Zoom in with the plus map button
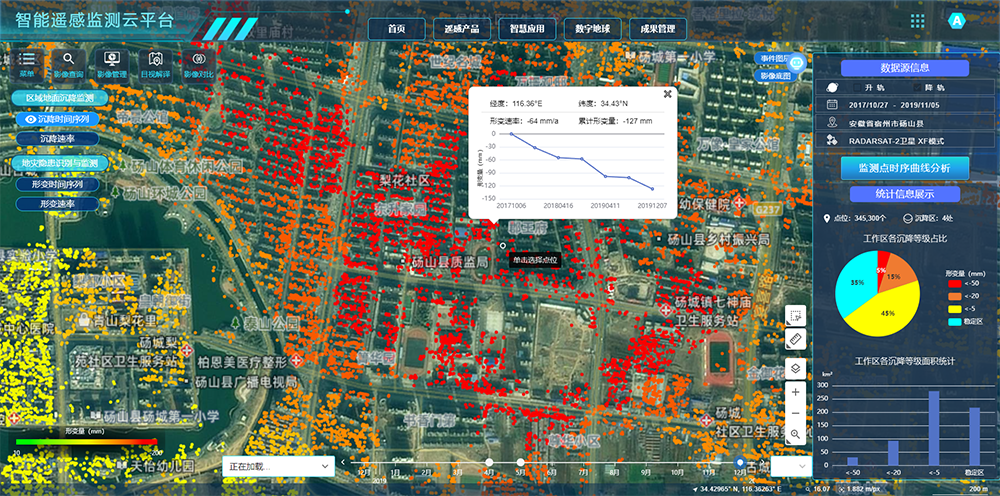1000x496 pixels. [x=795, y=393]
